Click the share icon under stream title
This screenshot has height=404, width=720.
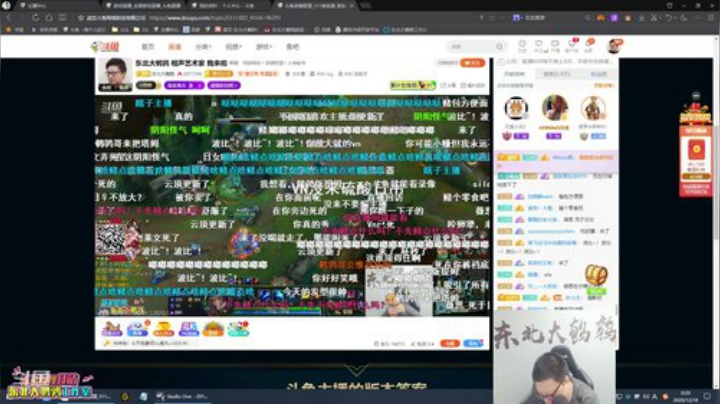448,85
